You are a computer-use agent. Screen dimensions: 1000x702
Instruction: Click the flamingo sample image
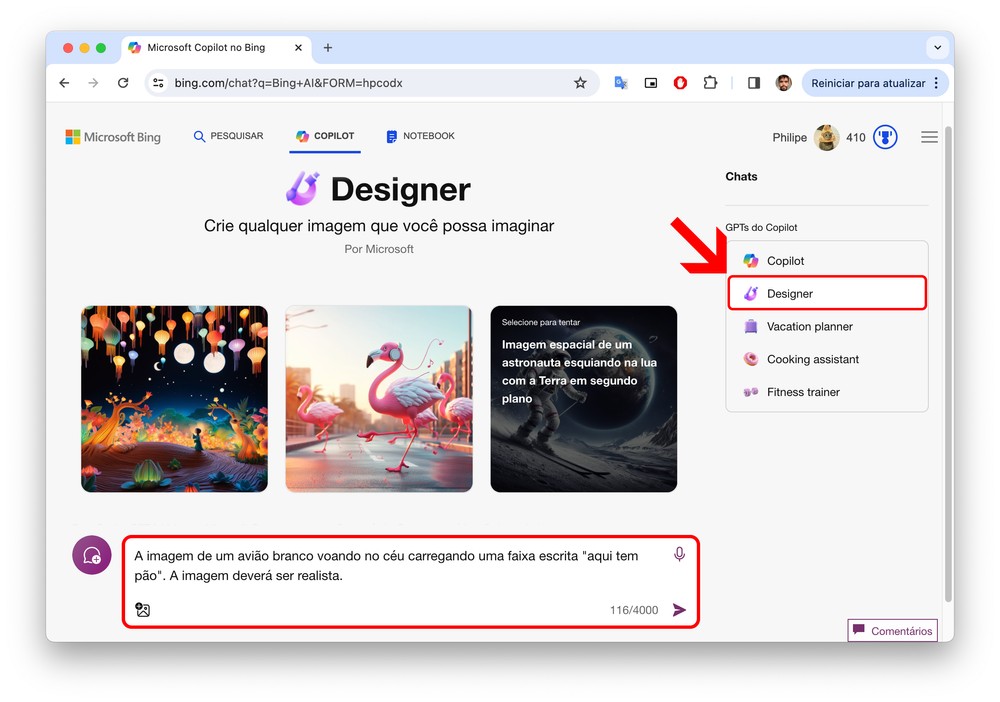(x=379, y=399)
